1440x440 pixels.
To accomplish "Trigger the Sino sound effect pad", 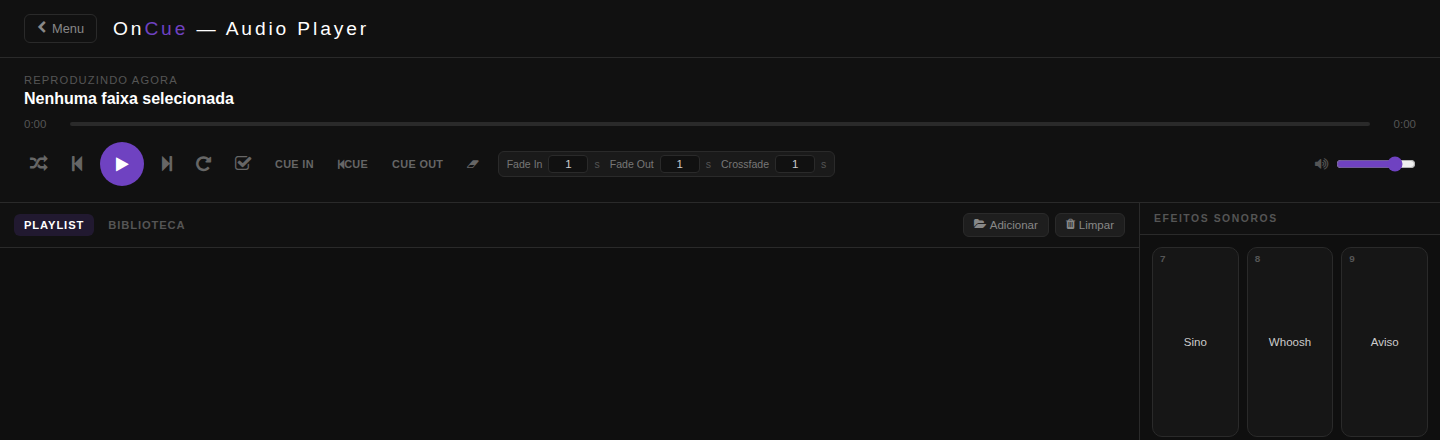I will coord(1195,342).
